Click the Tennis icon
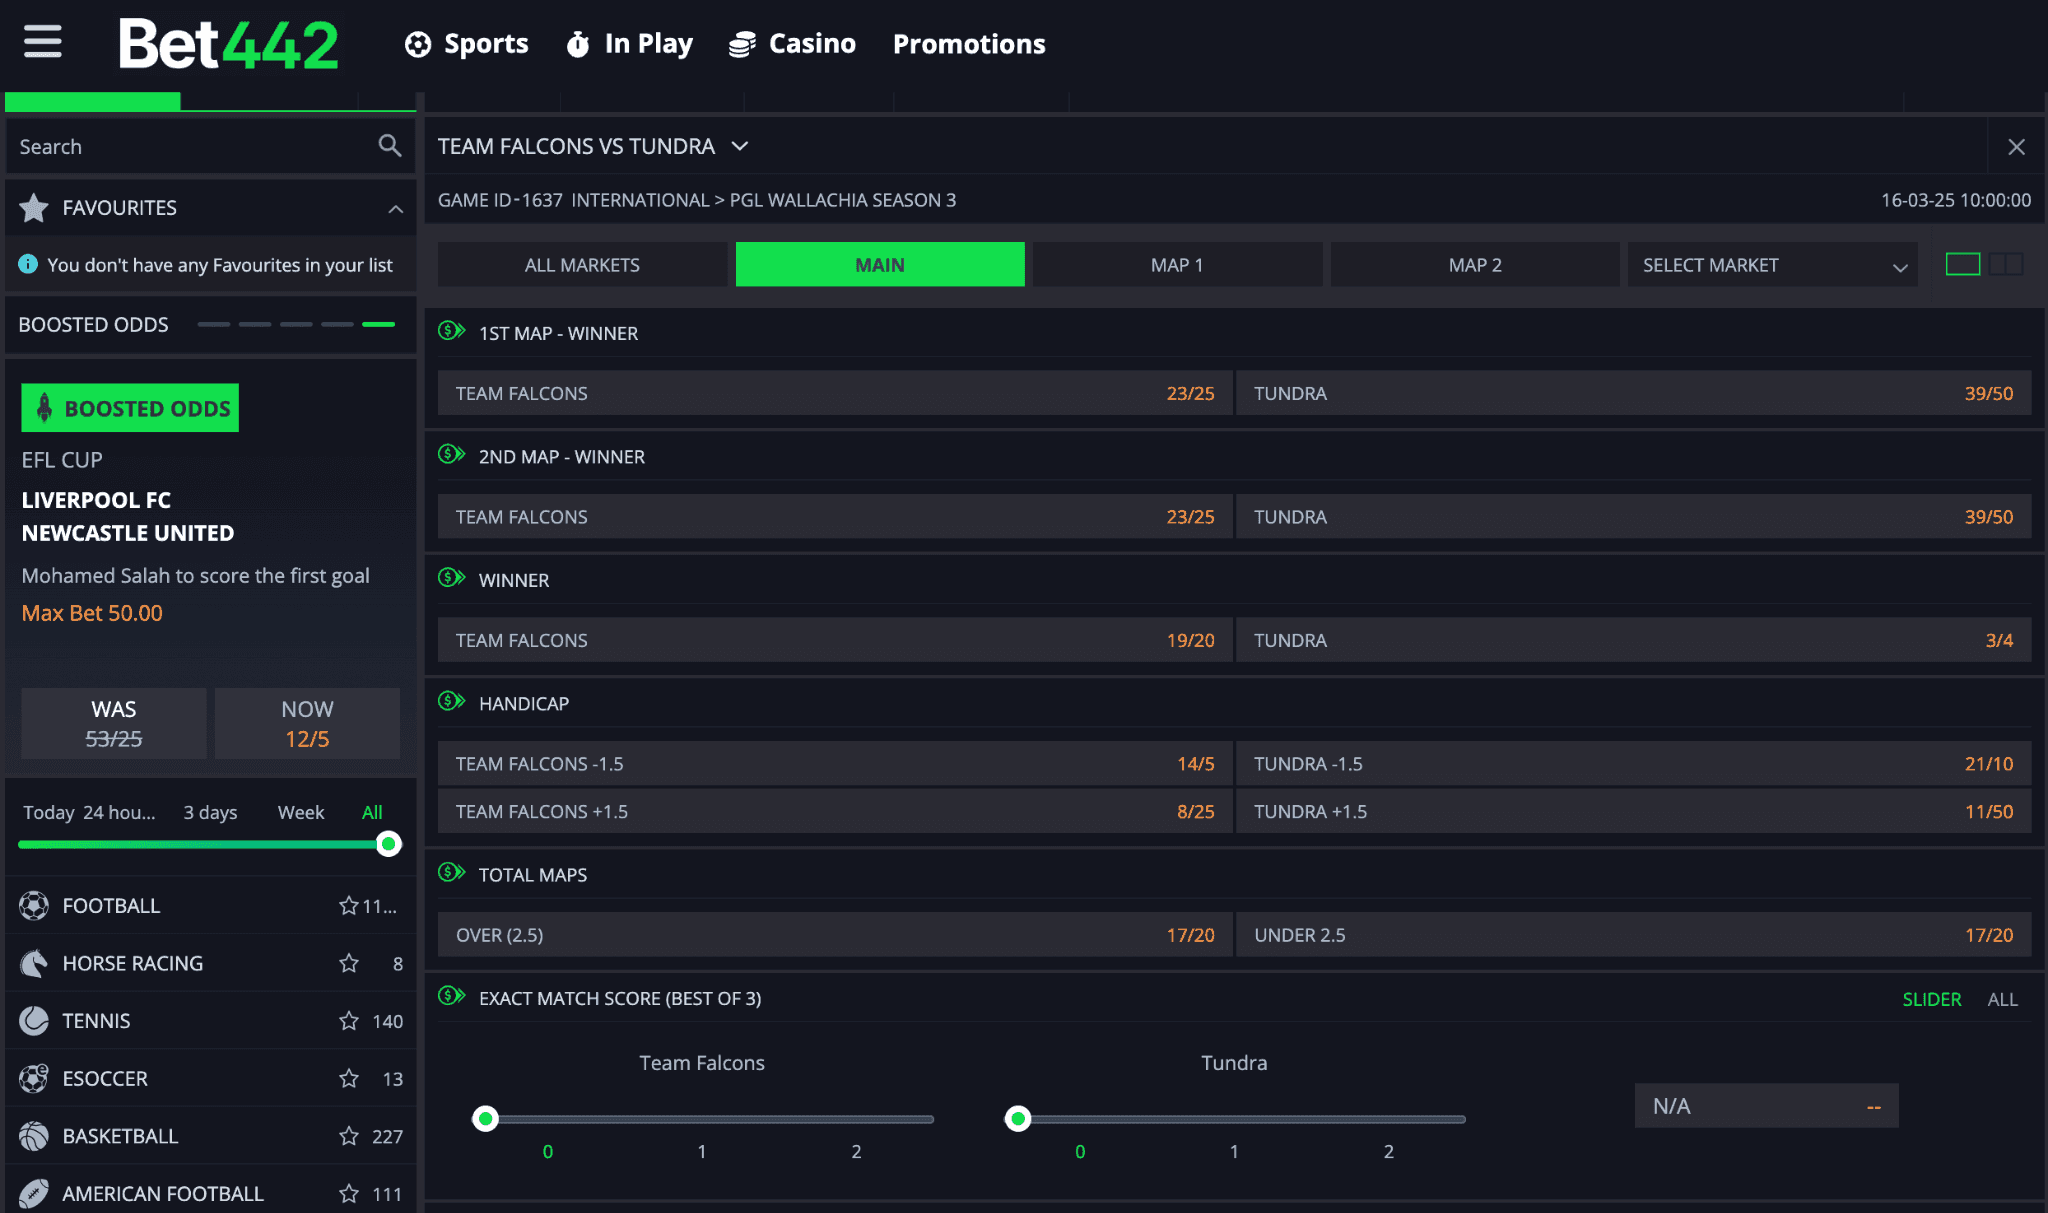The width and height of the screenshot is (2048, 1213). click(34, 1021)
